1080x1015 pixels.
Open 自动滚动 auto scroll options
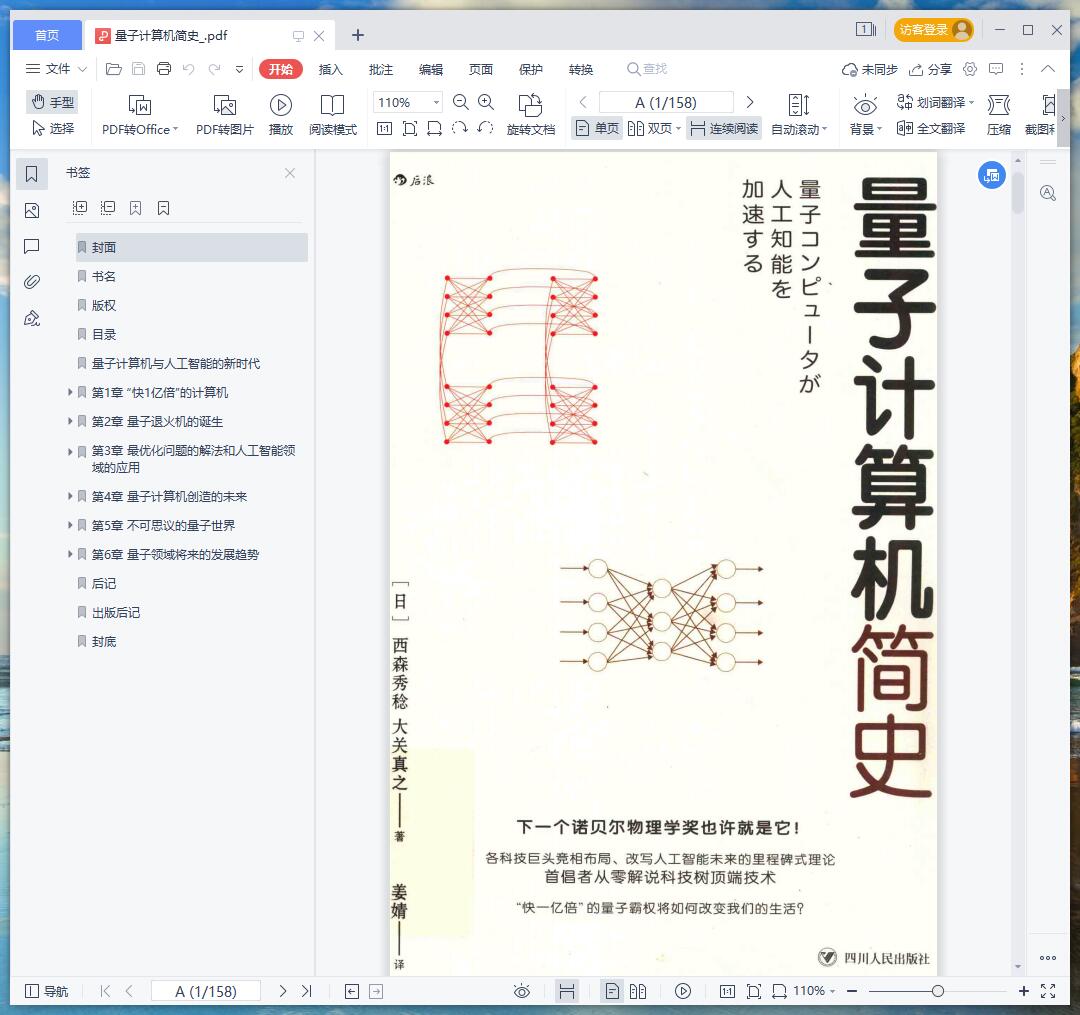click(x=799, y=115)
